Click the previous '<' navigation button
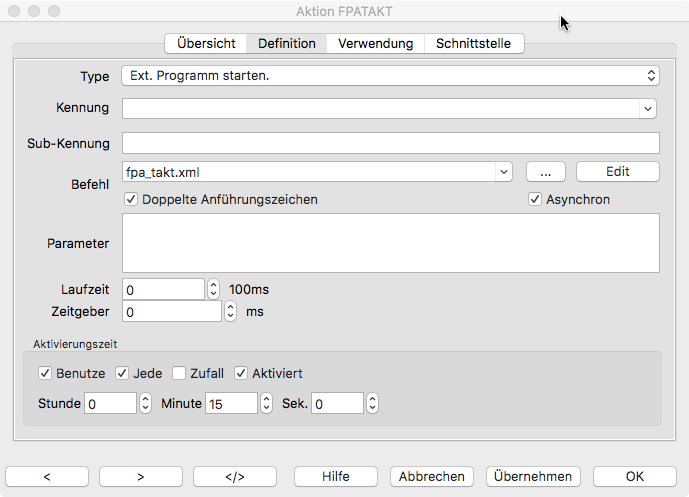This screenshot has width=689, height=497. point(47,476)
